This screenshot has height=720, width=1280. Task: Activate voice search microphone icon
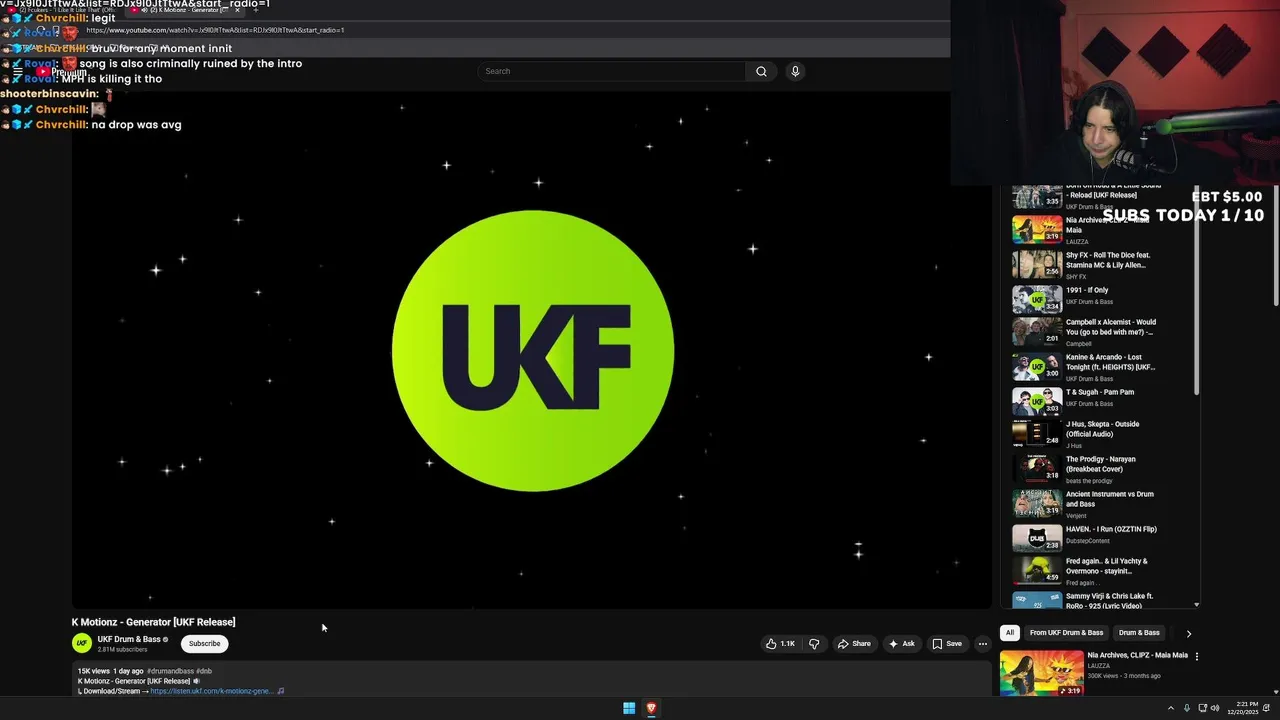[x=795, y=71]
